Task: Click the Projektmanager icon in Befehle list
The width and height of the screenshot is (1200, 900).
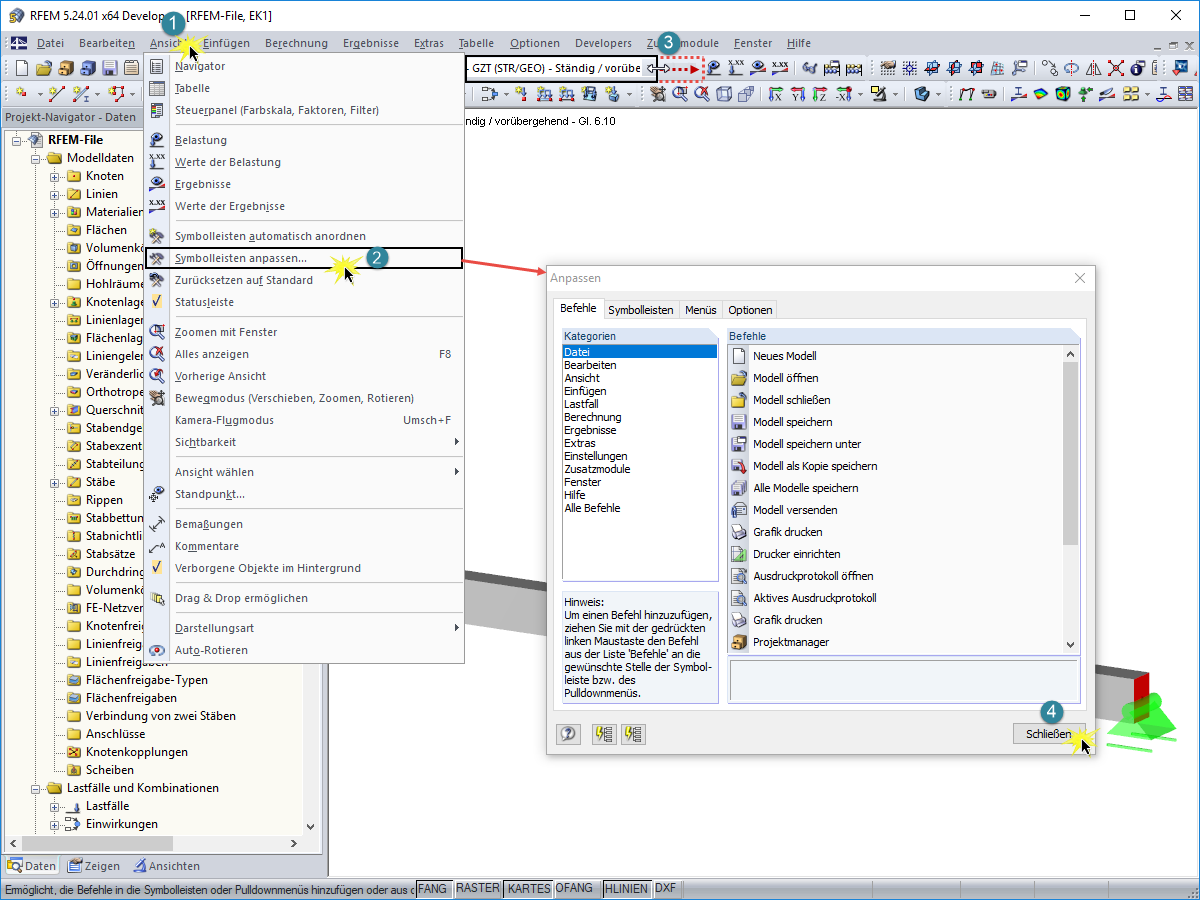Action: coord(739,642)
